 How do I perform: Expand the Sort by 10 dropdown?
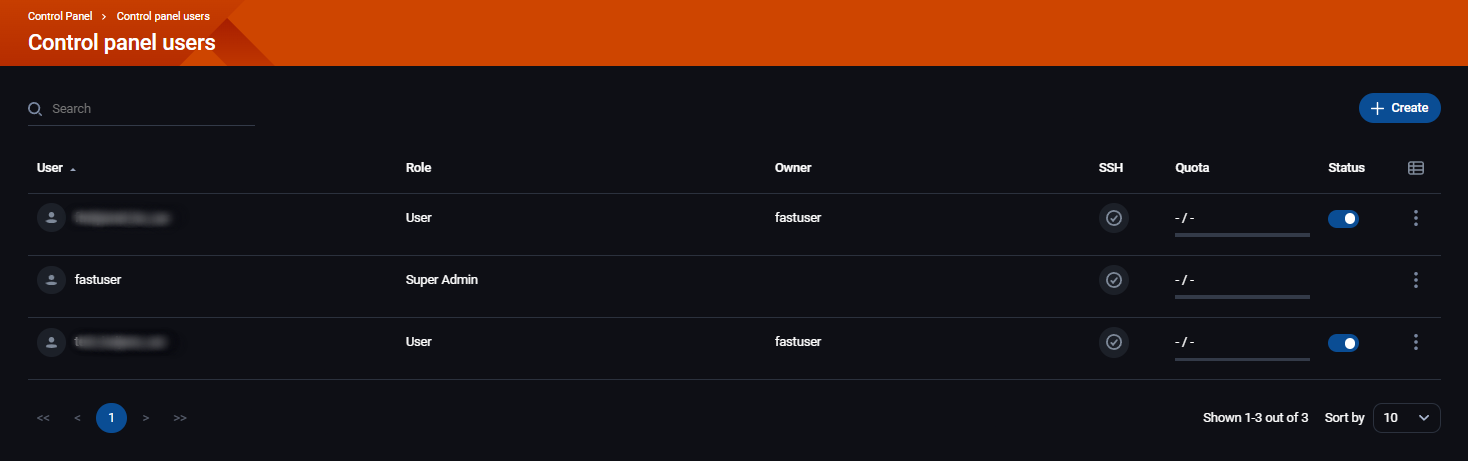pos(1406,418)
